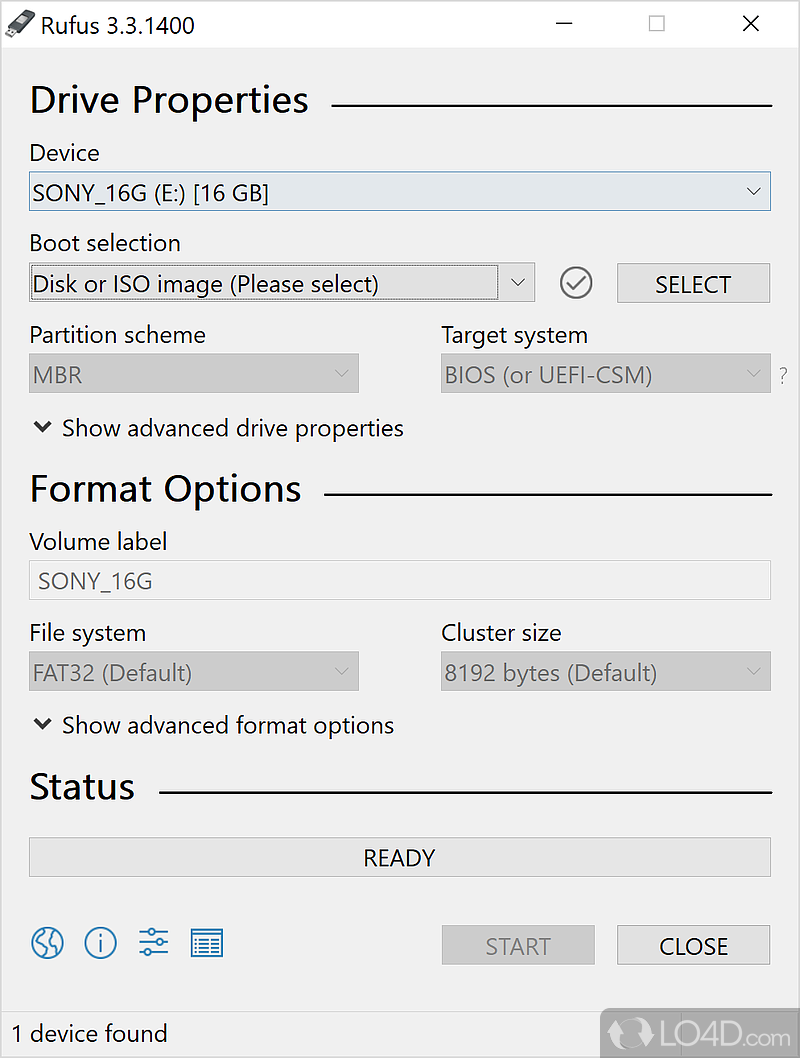This screenshot has height=1058, width=800.
Task: Click the Rufus USB drive title icon
Action: (x=20, y=24)
